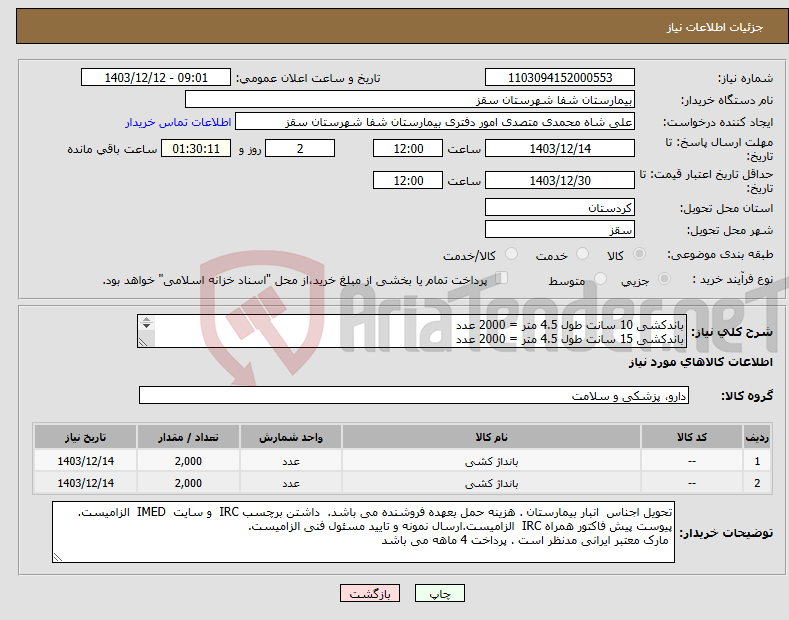Click the request creator field علی شاه محمدی

(x=435, y=122)
